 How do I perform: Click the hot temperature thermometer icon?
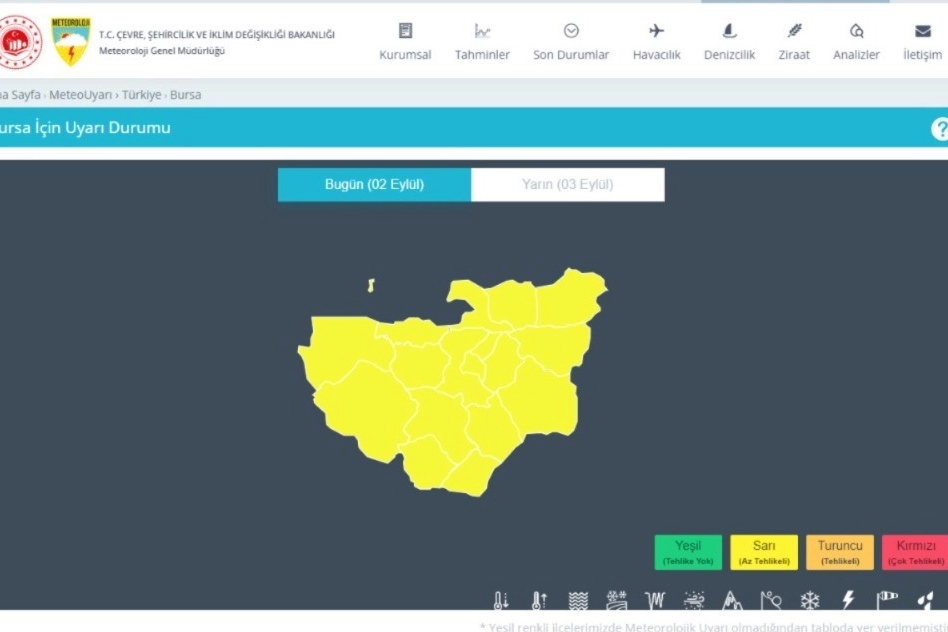(x=538, y=601)
